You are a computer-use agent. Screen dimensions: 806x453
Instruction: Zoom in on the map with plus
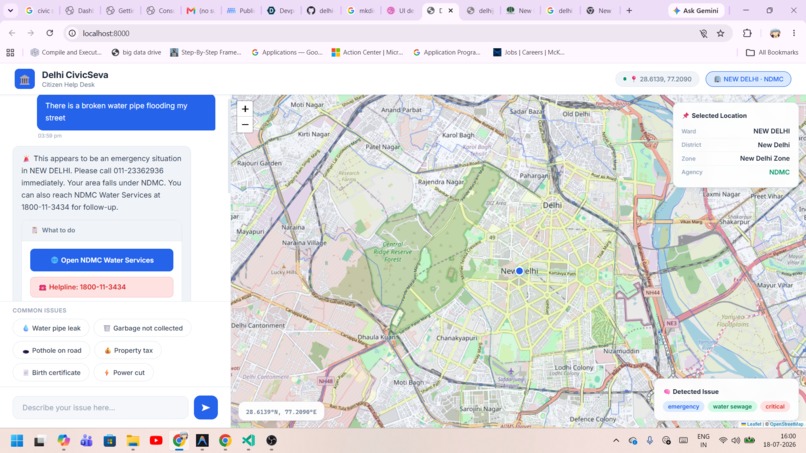[245, 109]
